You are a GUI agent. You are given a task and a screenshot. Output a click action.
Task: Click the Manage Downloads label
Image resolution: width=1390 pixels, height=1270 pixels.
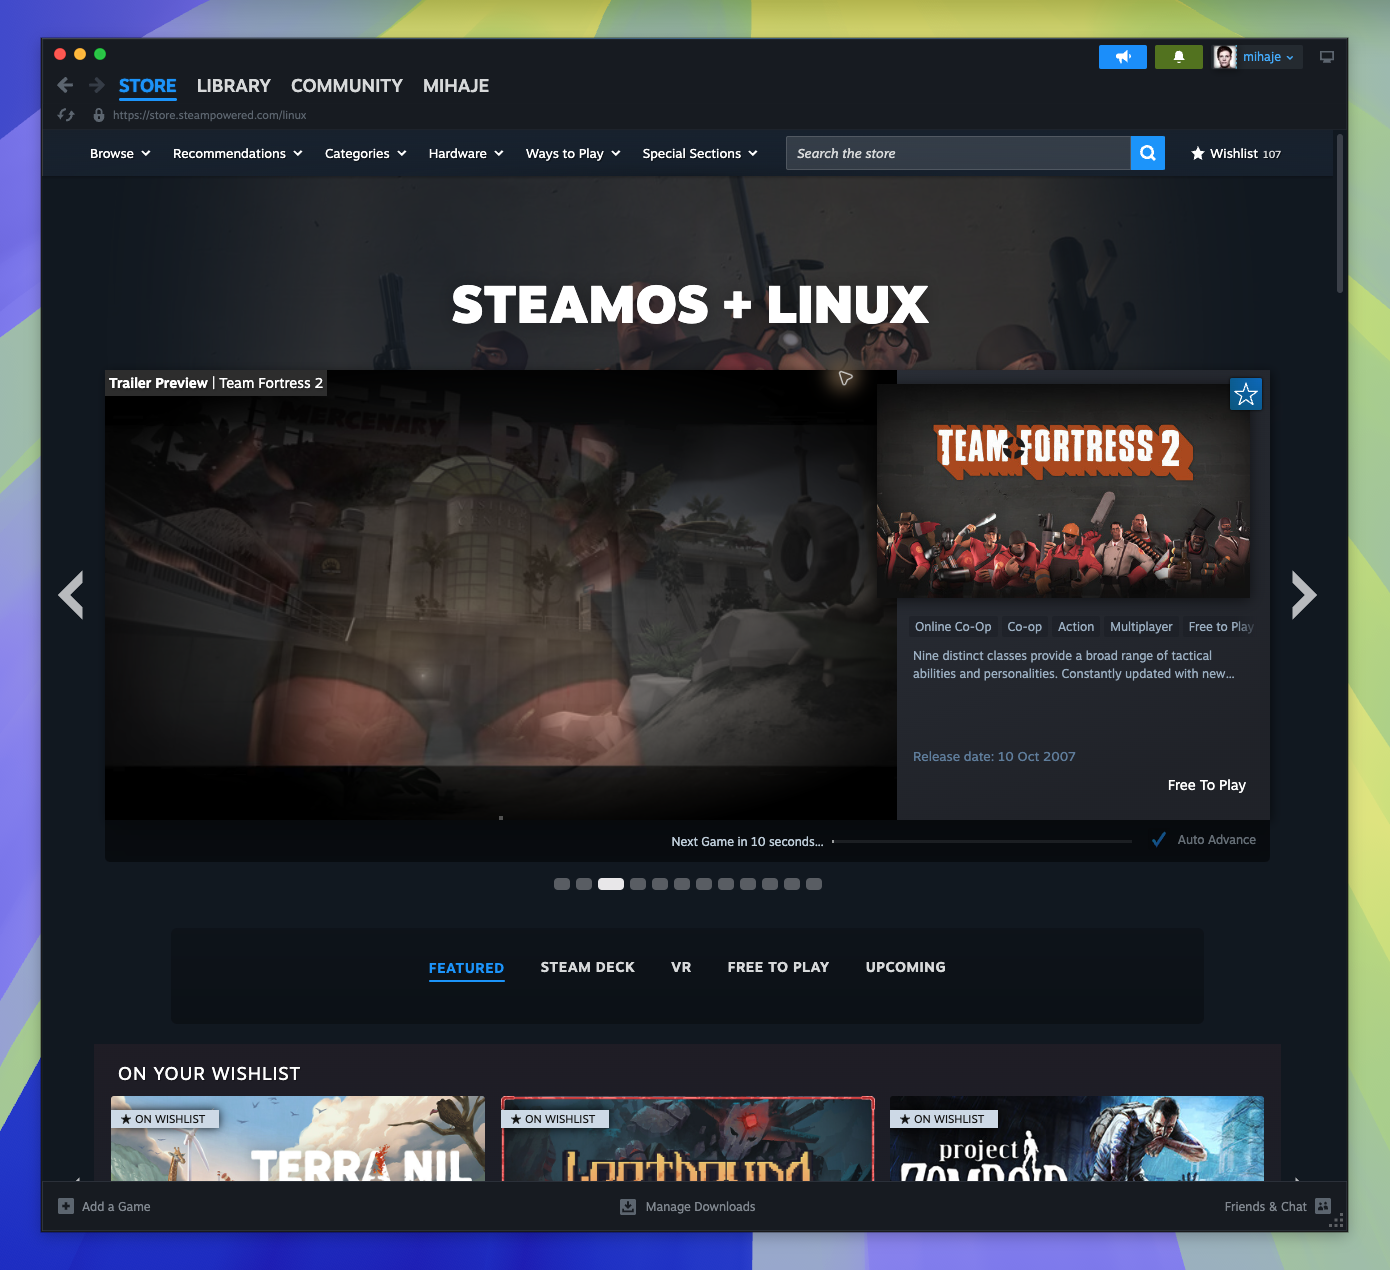click(x=700, y=1207)
